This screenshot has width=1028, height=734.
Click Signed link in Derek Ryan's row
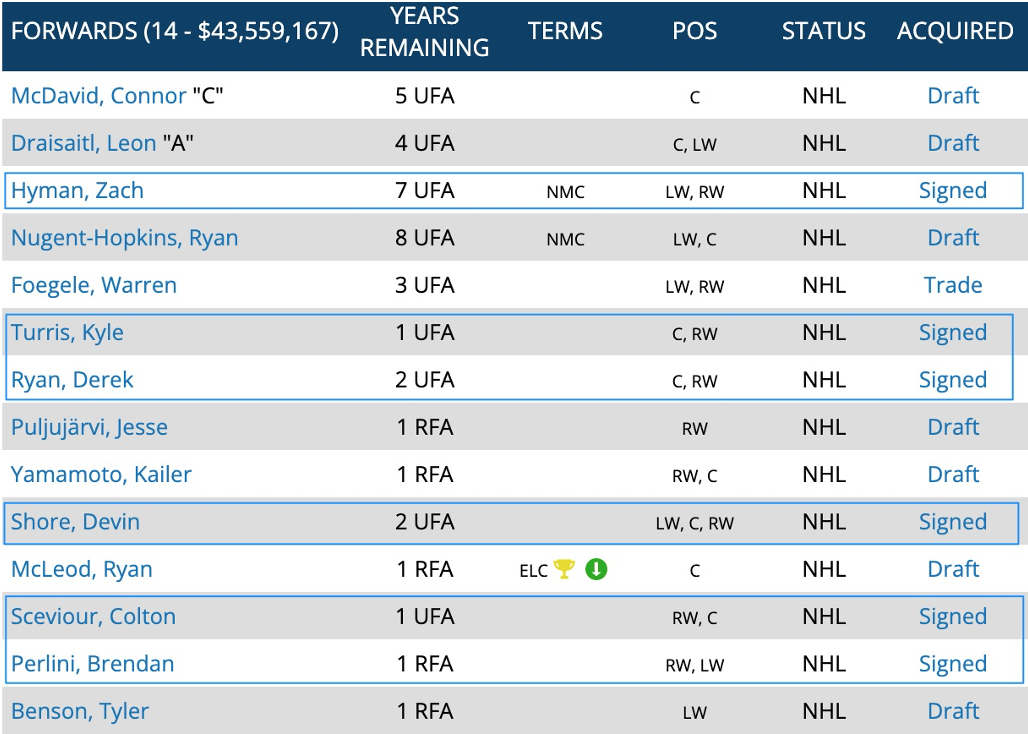point(953,380)
